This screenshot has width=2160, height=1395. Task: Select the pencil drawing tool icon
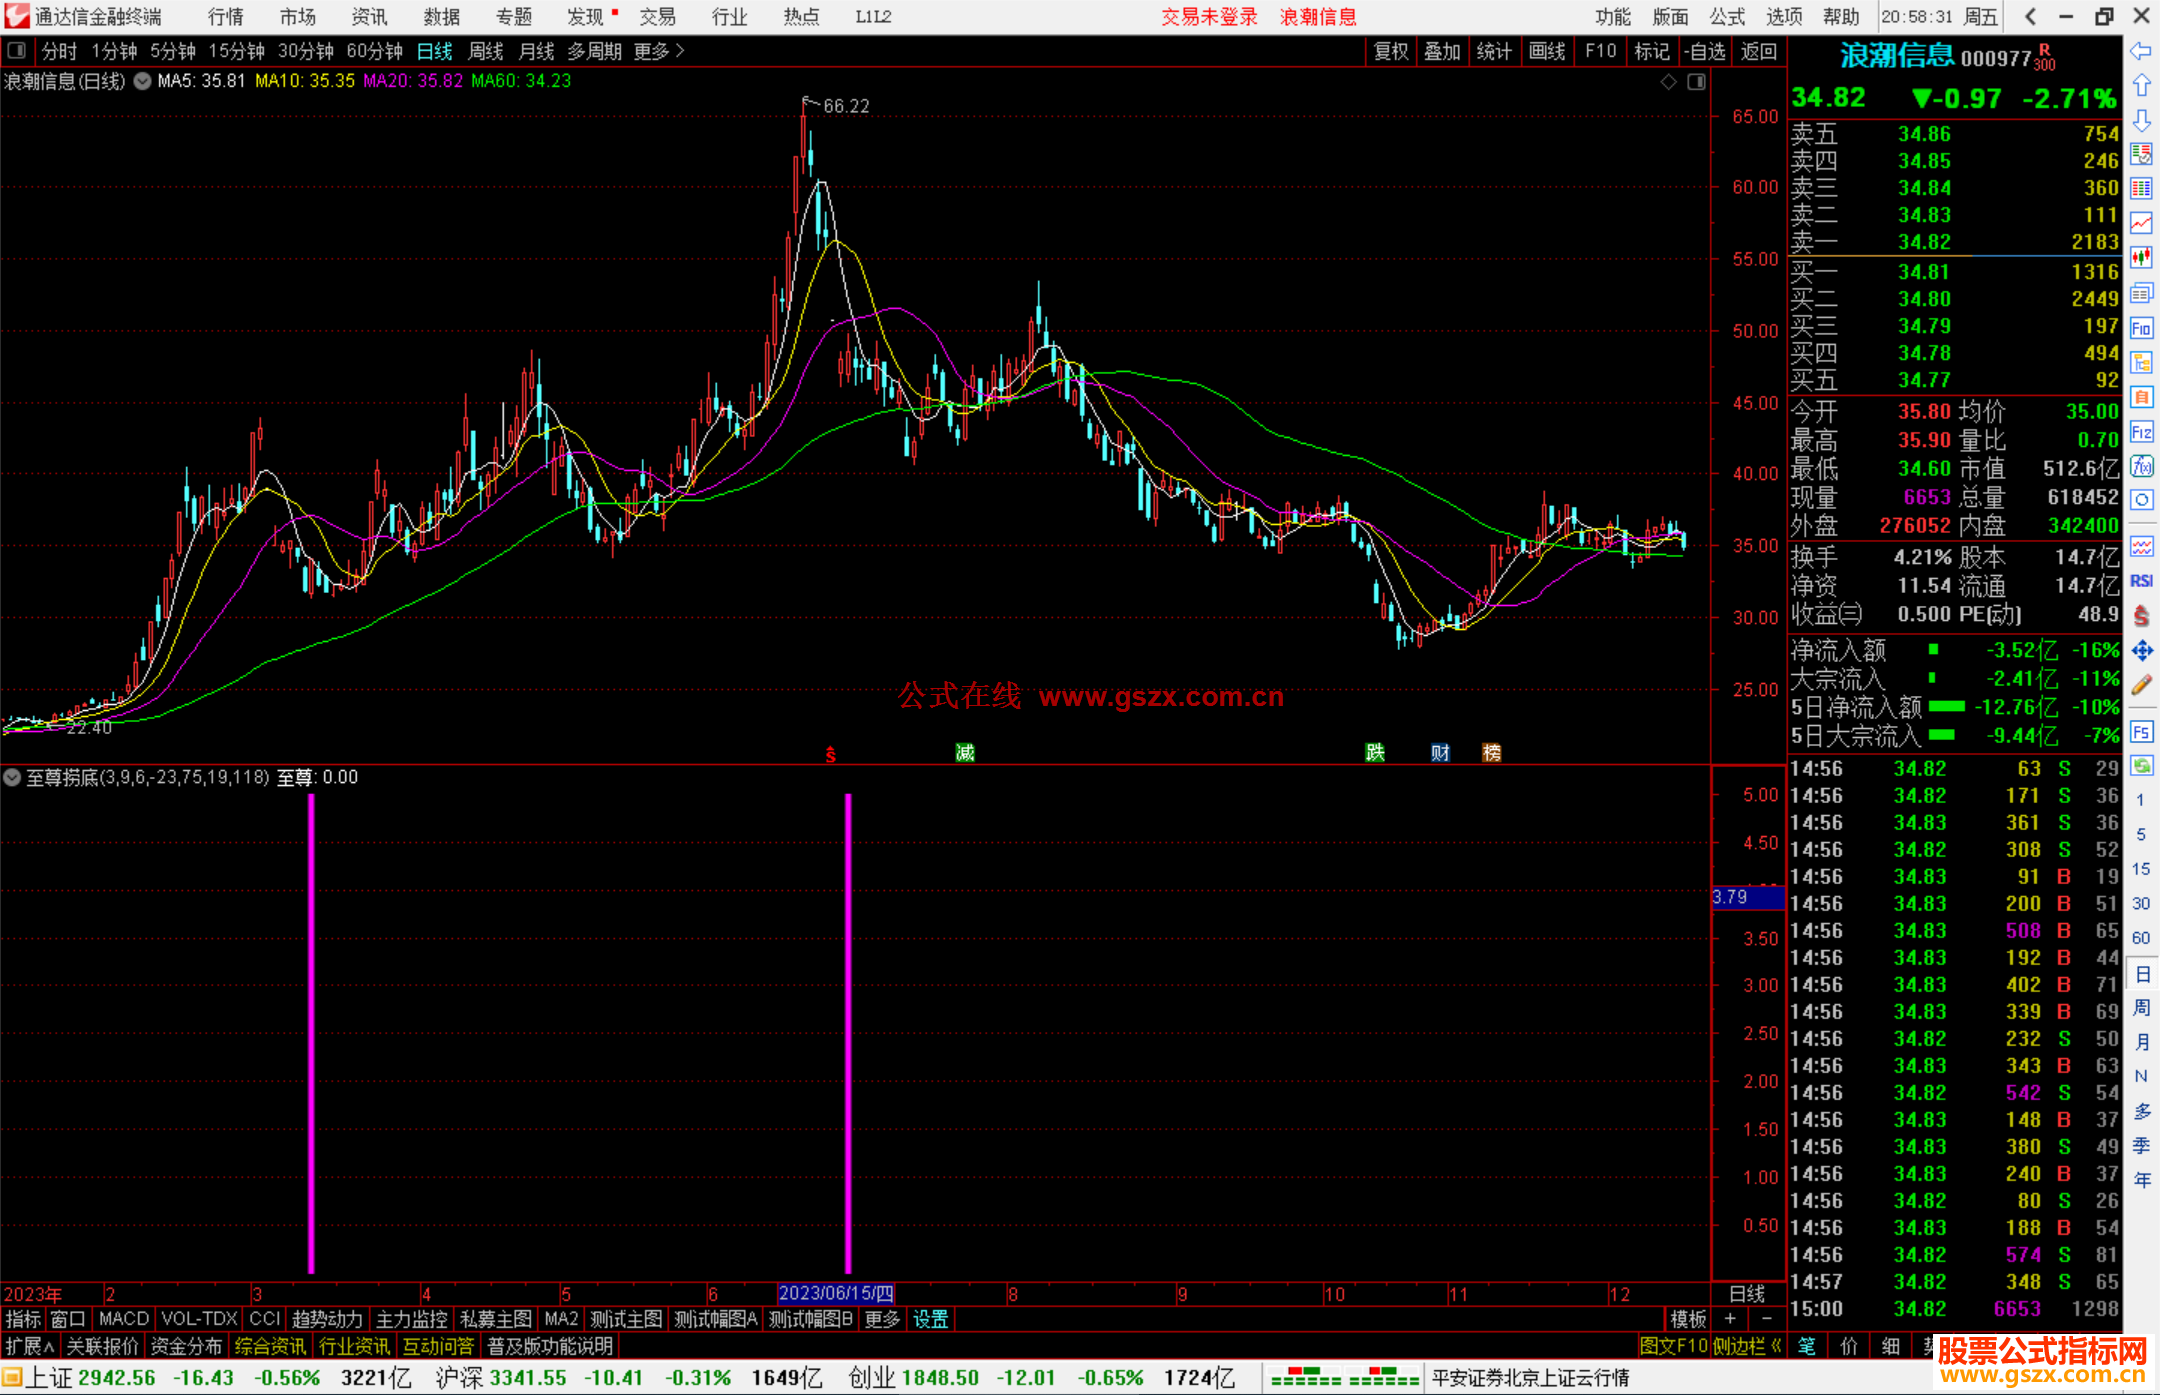(2141, 685)
